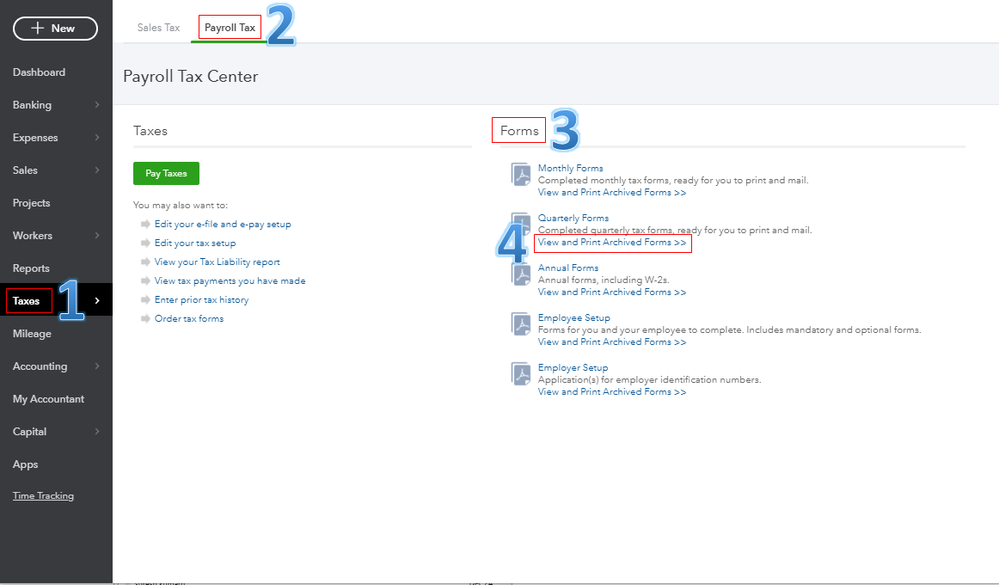
Task: Open the Annual Forms link
Action: point(568,268)
